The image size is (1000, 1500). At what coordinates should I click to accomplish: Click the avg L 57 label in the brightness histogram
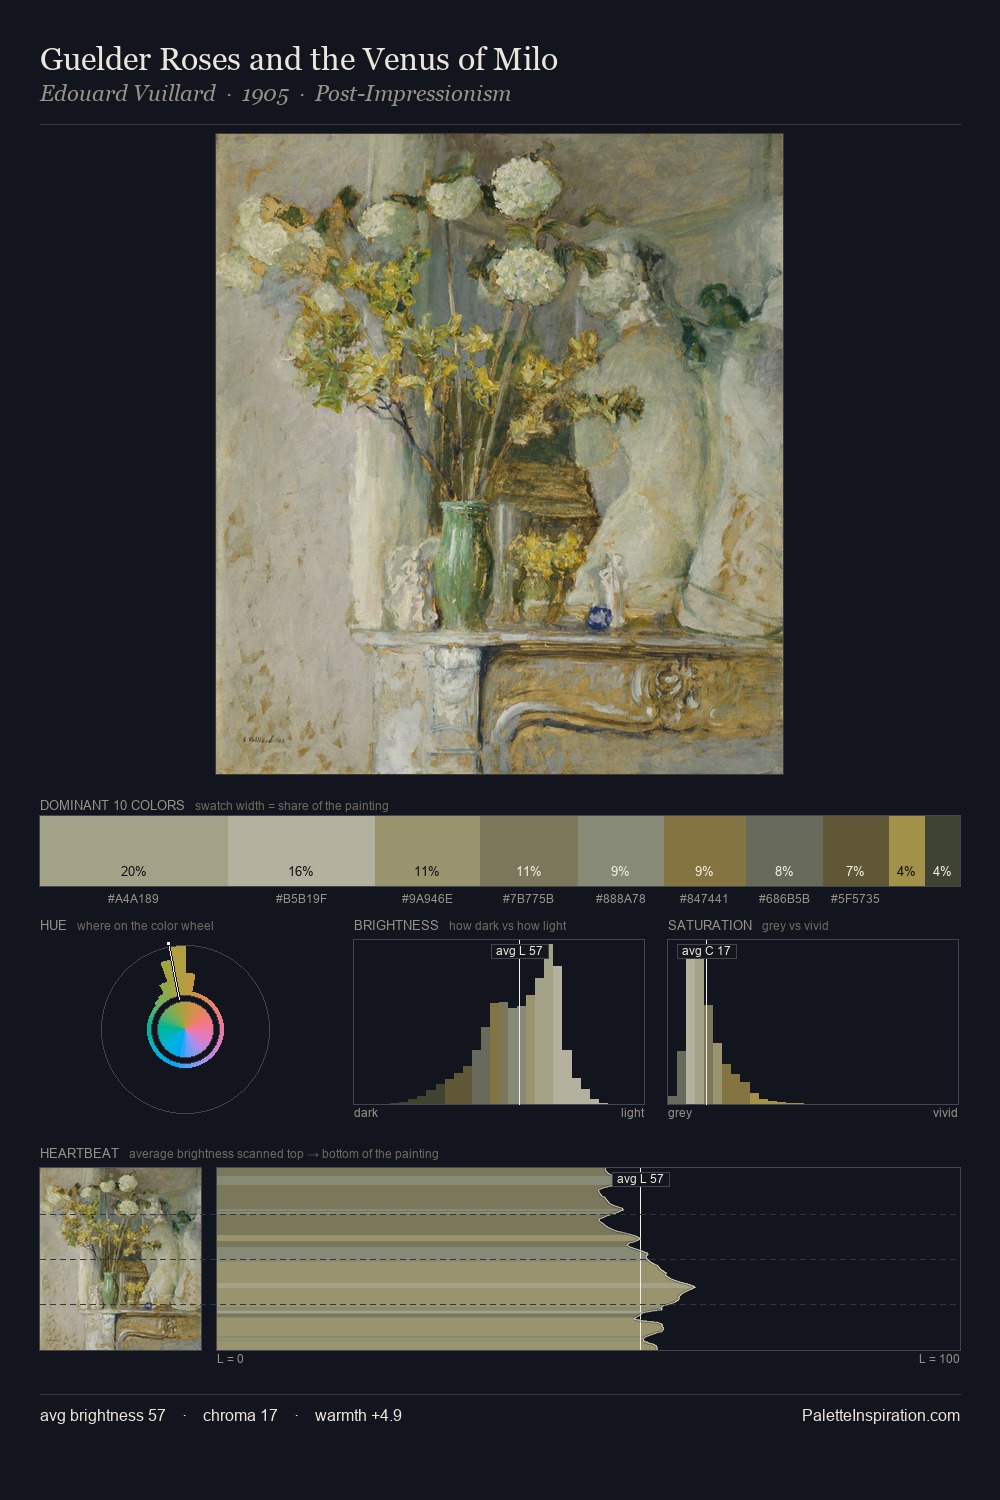click(519, 951)
